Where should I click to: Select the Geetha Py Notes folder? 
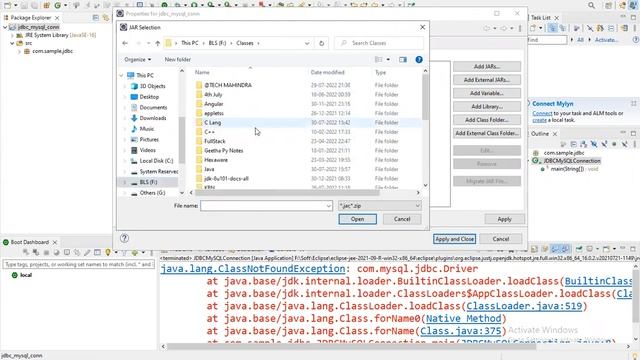click(223, 151)
